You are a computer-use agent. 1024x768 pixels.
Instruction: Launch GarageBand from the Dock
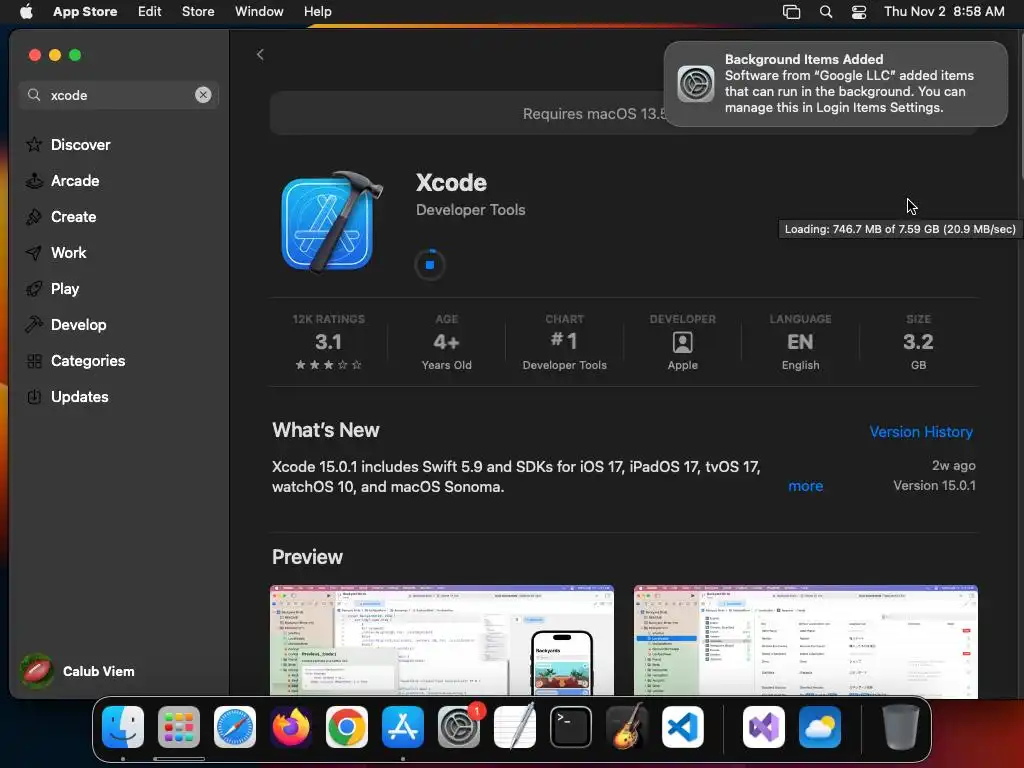pos(627,726)
